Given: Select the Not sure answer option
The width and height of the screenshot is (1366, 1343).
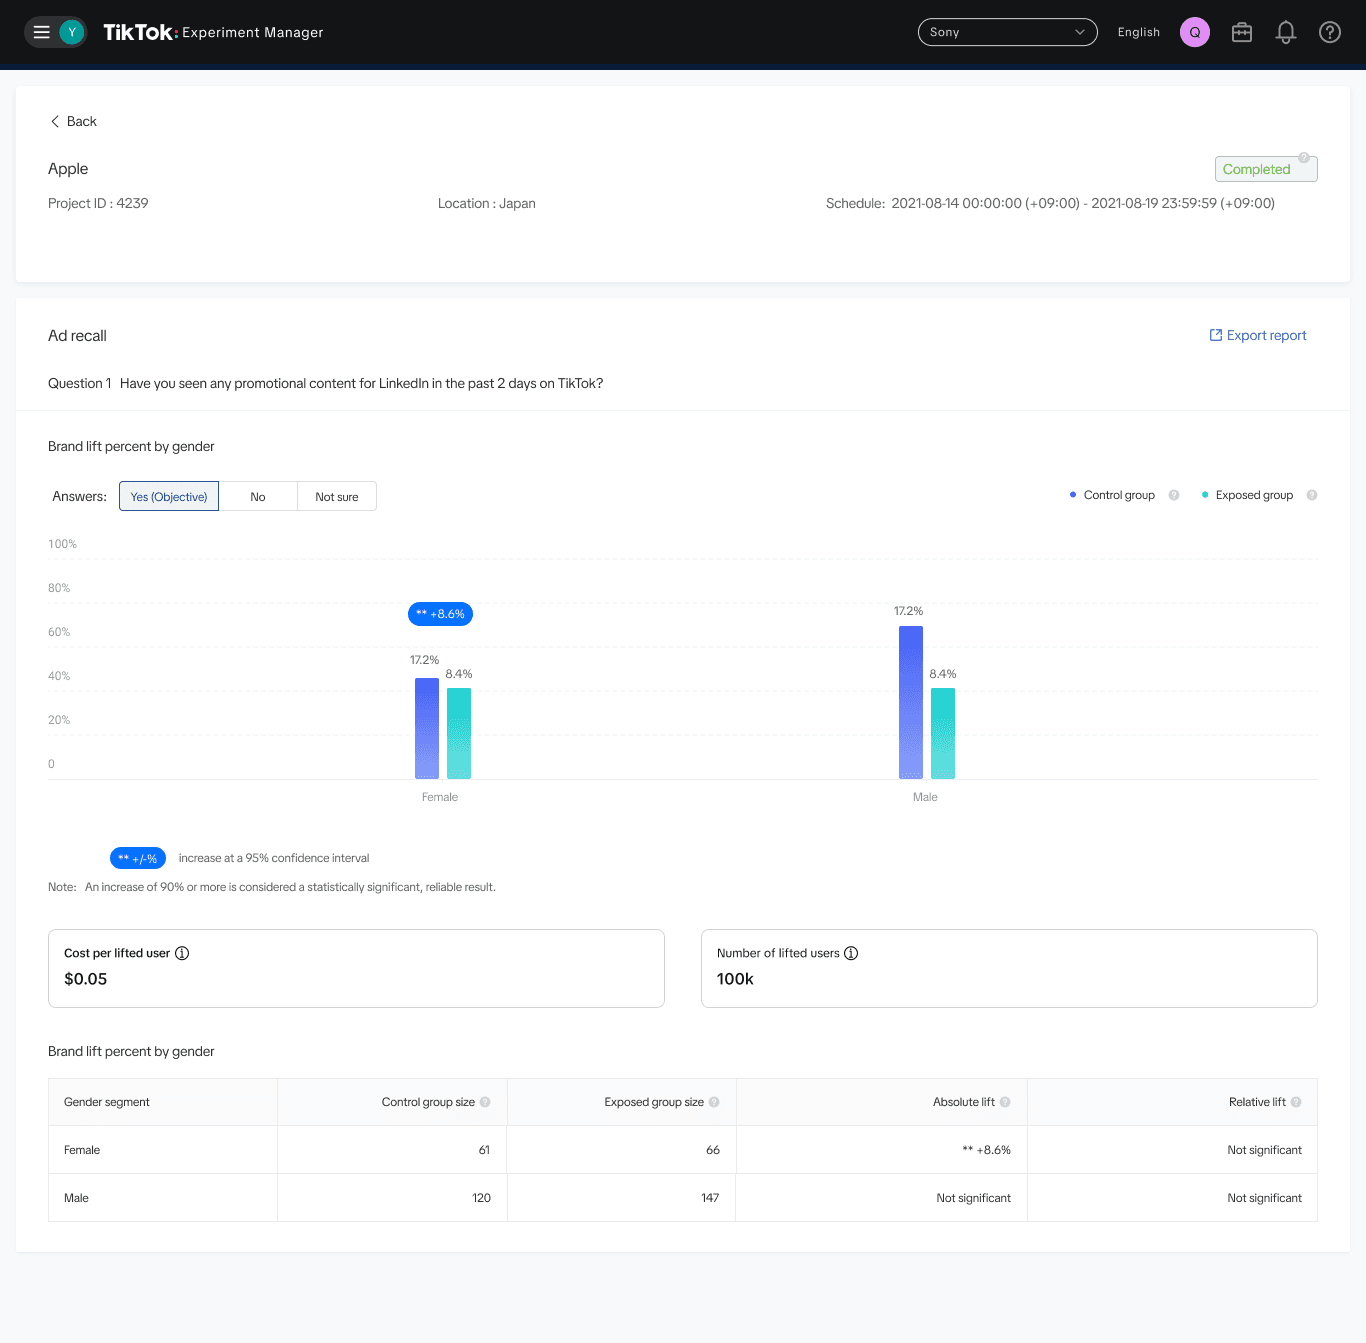Looking at the screenshot, I should click(337, 496).
